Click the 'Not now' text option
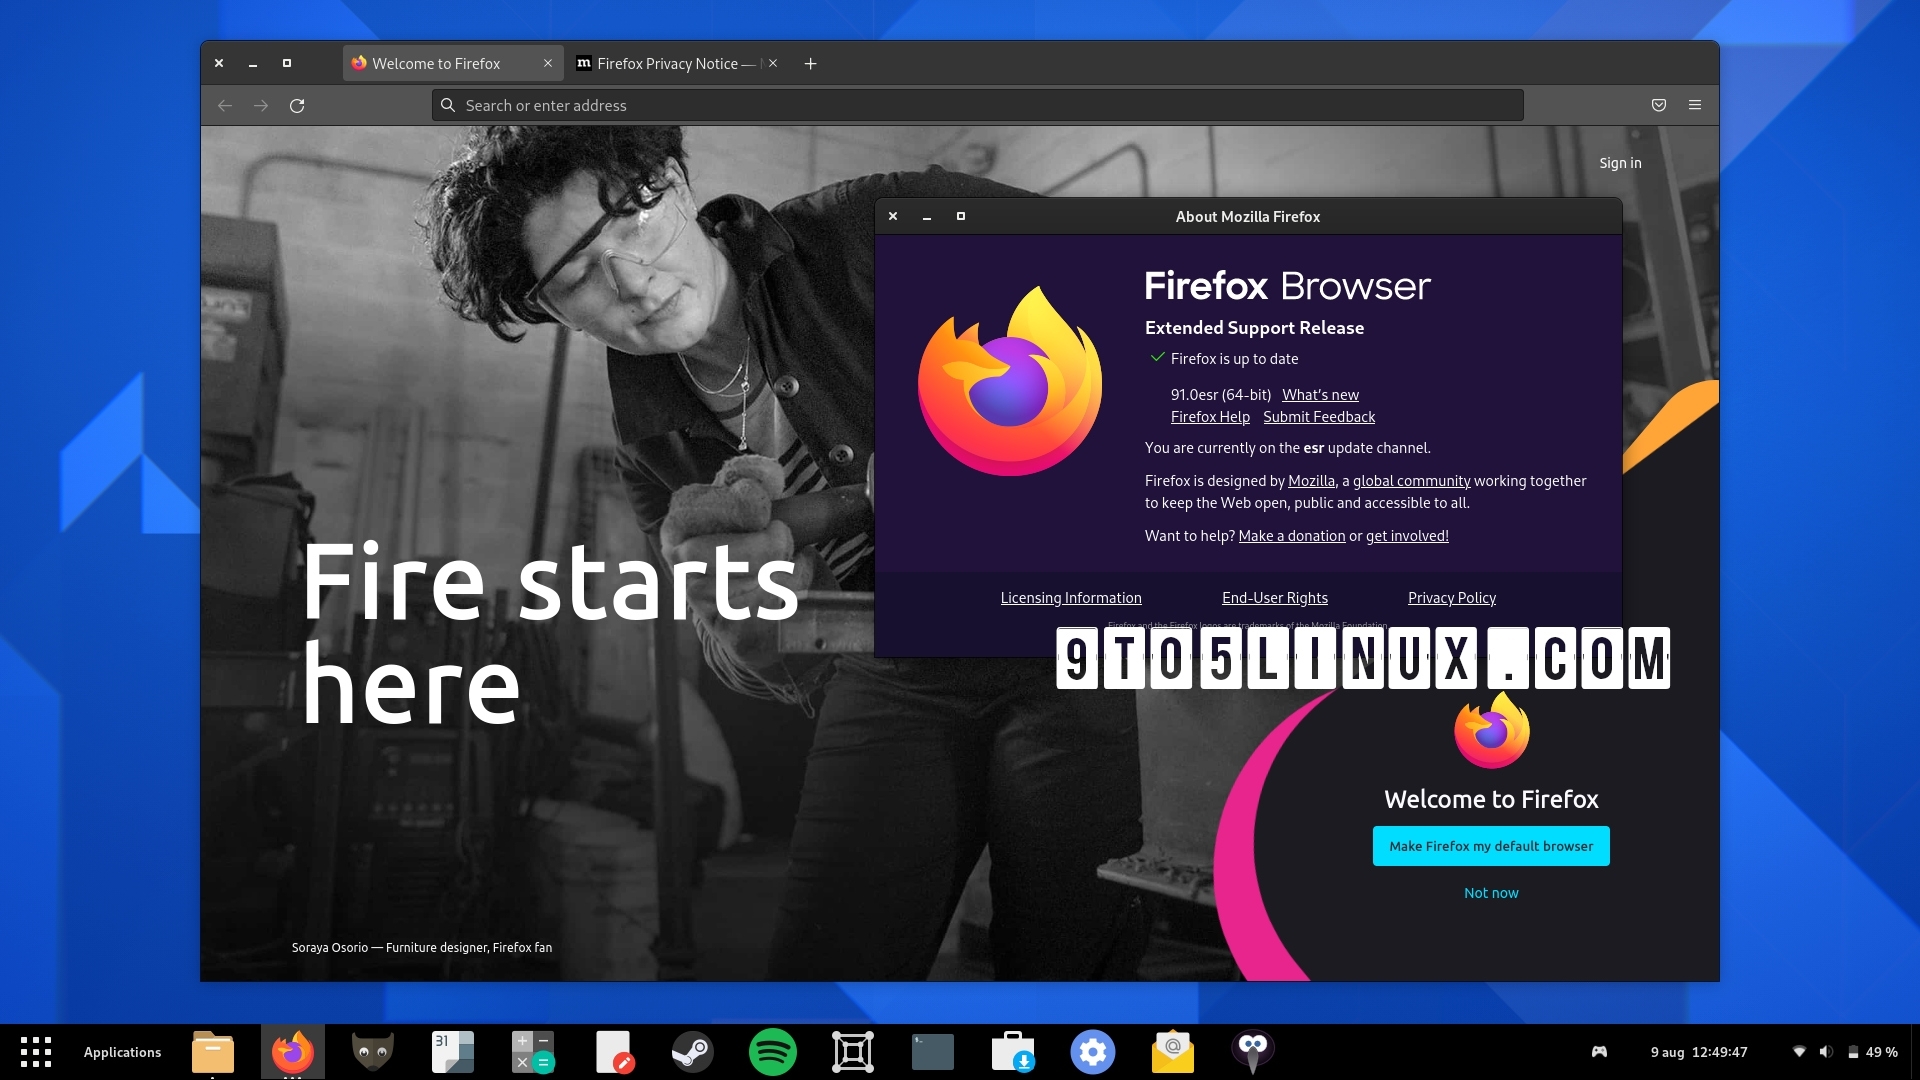This screenshot has height=1080, width=1920. pos(1491,893)
